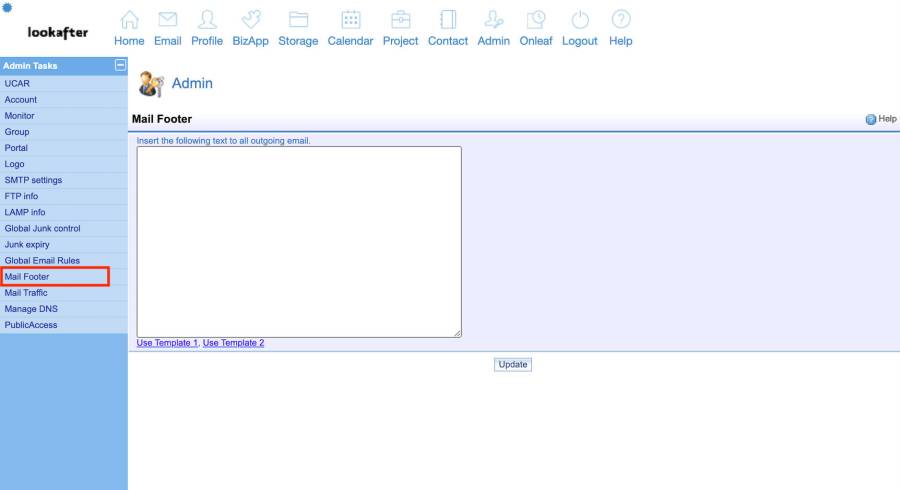Open the Project briefcase icon
Viewport: 900px width, 490px height.
(400, 20)
